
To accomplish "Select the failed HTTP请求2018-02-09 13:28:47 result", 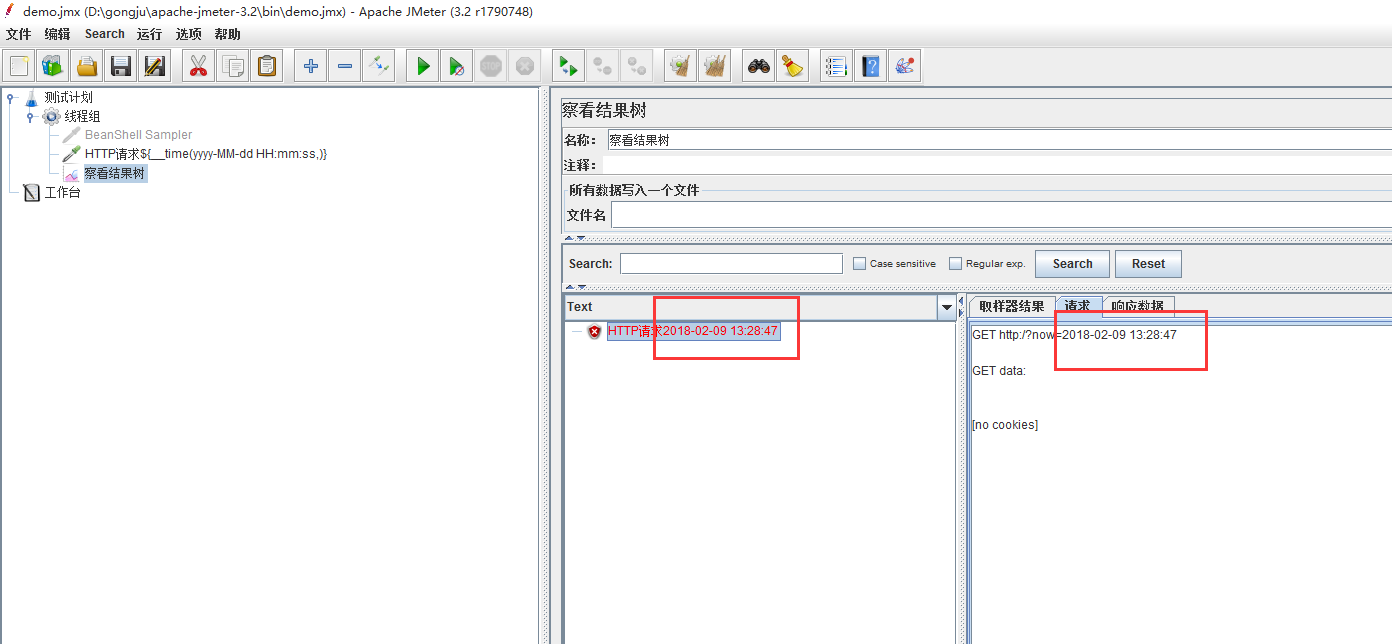I will (693, 331).
